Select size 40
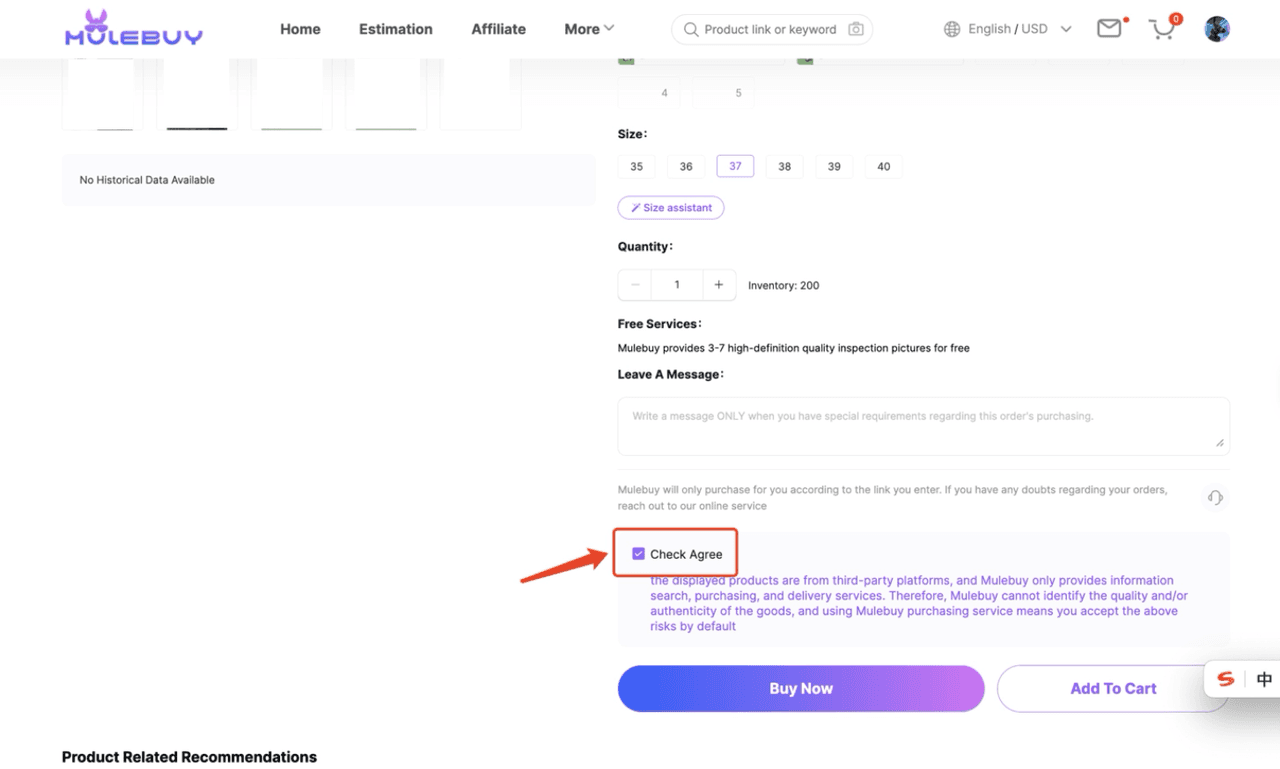The height and width of the screenshot is (769, 1280). (883, 166)
